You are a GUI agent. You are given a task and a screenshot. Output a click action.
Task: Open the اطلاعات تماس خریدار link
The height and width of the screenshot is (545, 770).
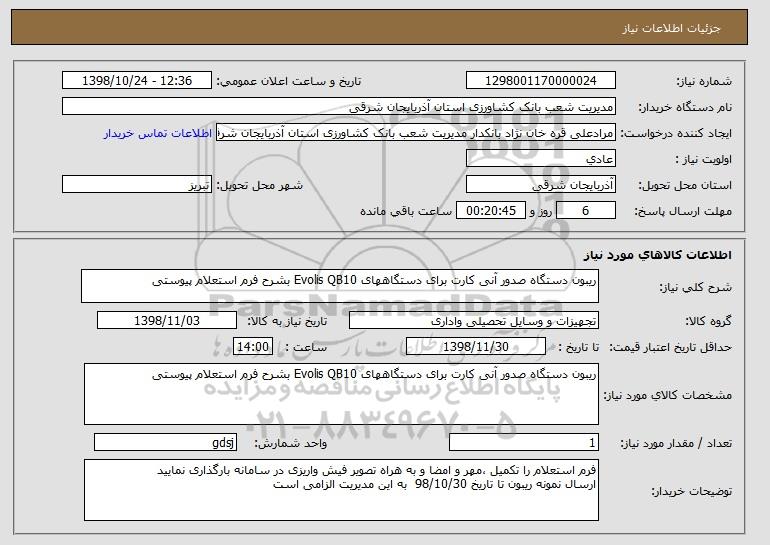click(158, 133)
